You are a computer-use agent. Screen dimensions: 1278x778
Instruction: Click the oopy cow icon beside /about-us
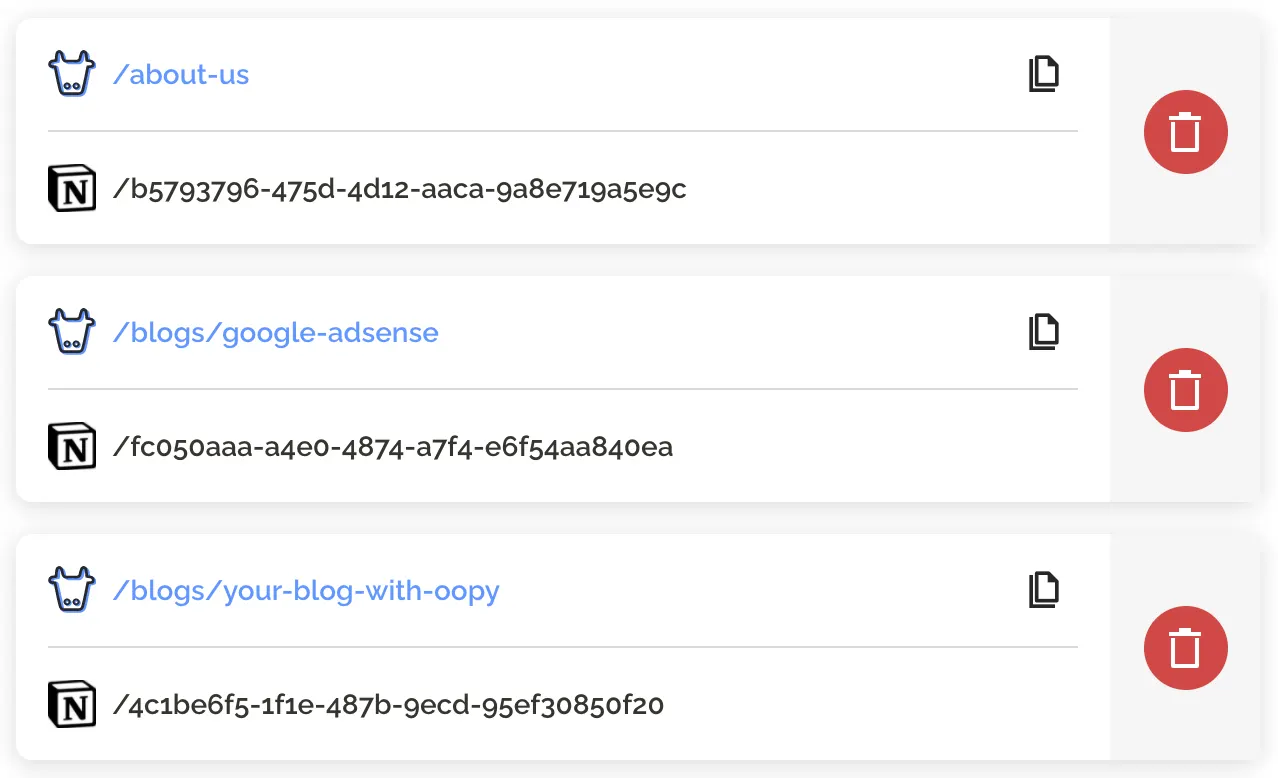pyautogui.click(x=71, y=74)
